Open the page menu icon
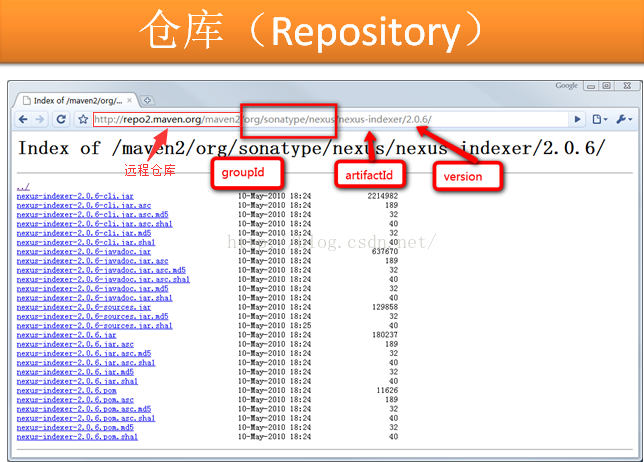The height and width of the screenshot is (462, 644). pyautogui.click(x=600, y=120)
